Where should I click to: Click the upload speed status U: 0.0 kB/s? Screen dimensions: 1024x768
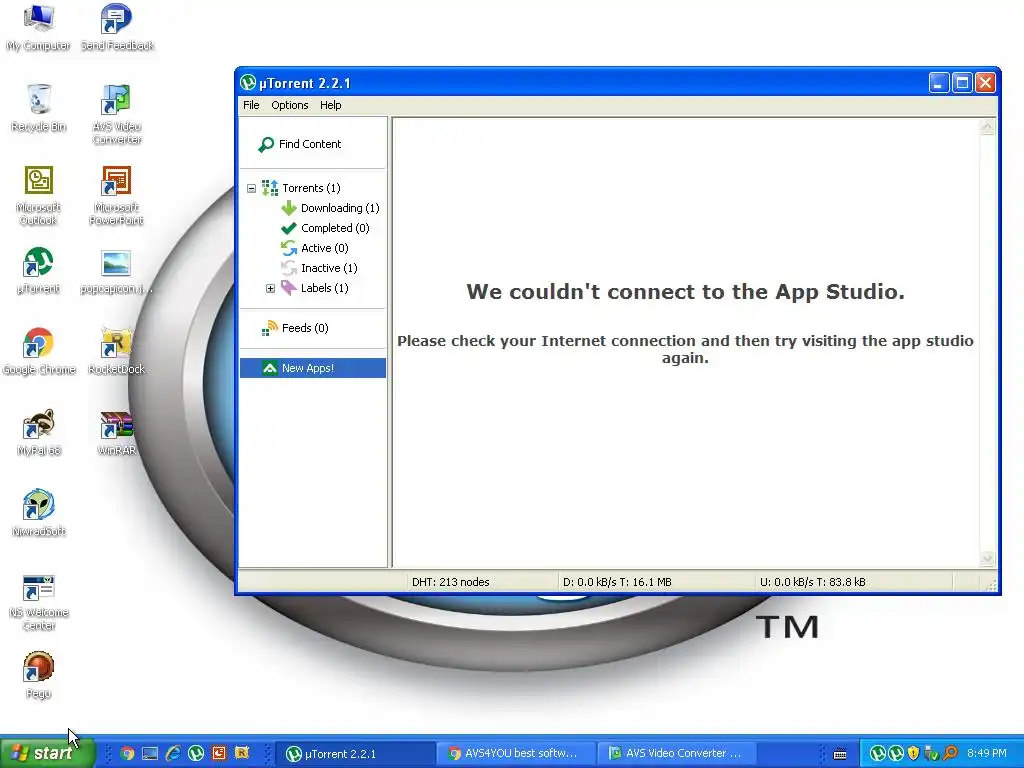pyautogui.click(x=812, y=582)
